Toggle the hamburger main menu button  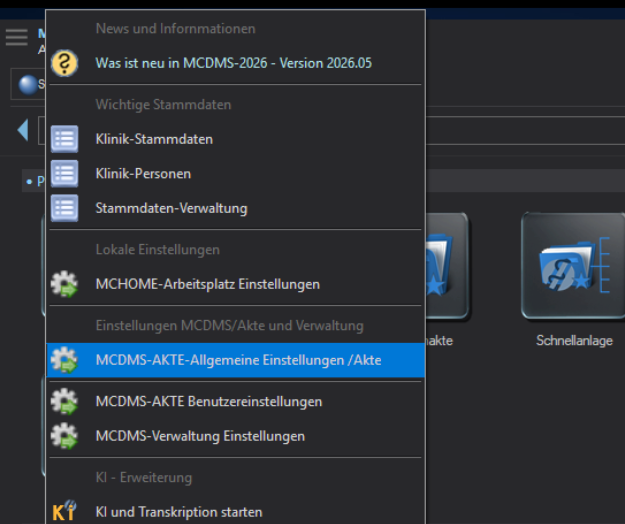16,37
